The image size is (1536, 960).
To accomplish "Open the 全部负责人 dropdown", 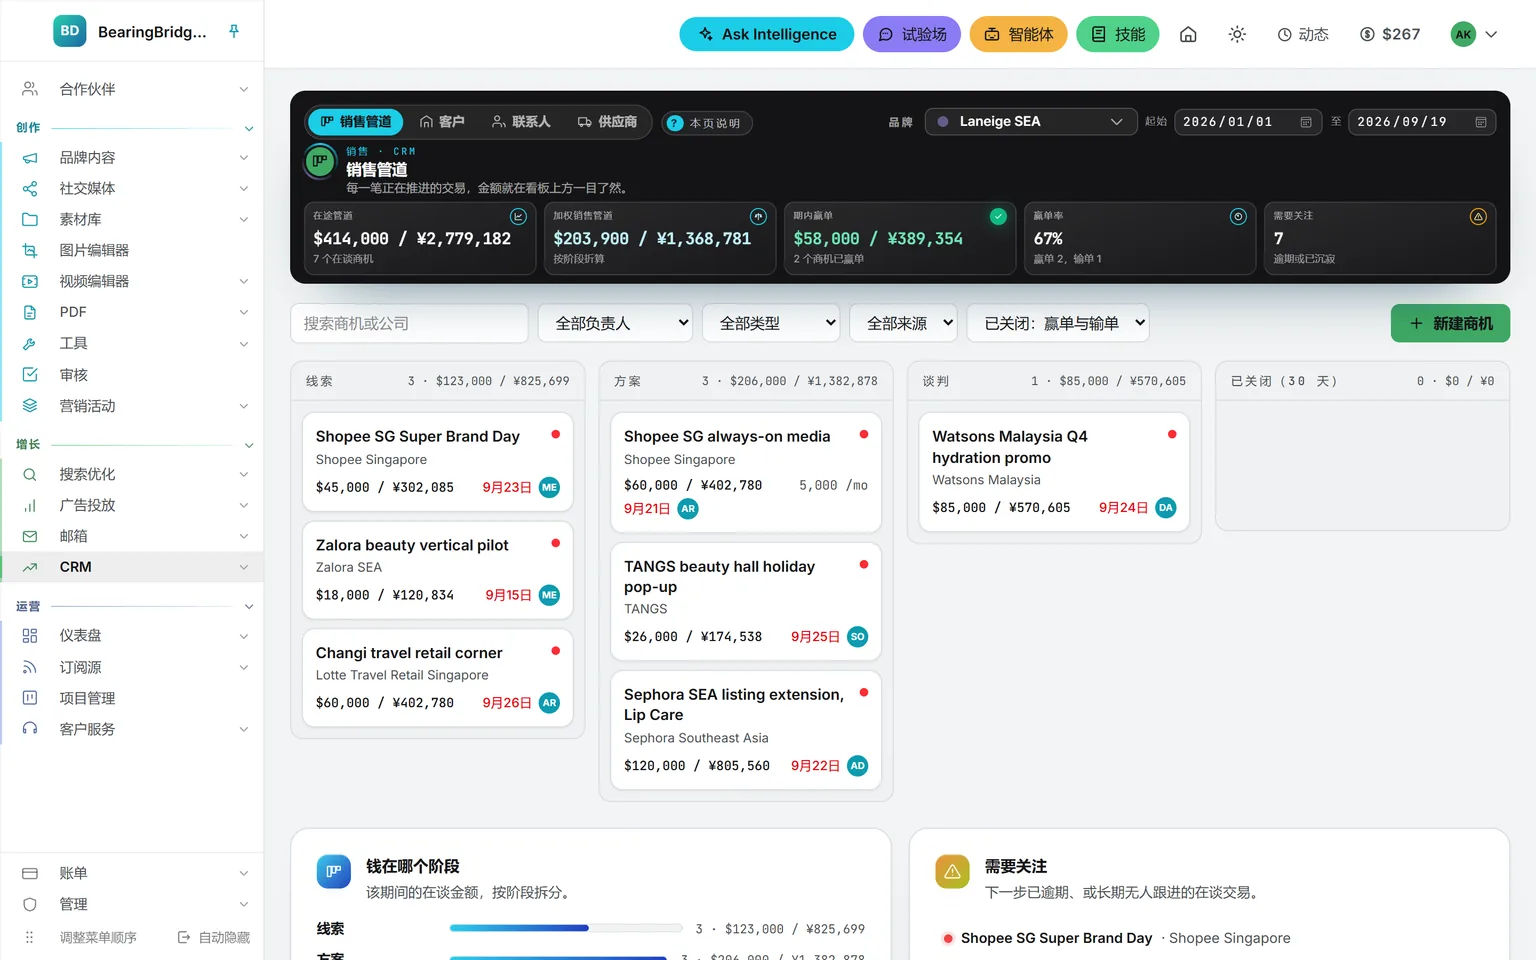I will click(x=616, y=323).
